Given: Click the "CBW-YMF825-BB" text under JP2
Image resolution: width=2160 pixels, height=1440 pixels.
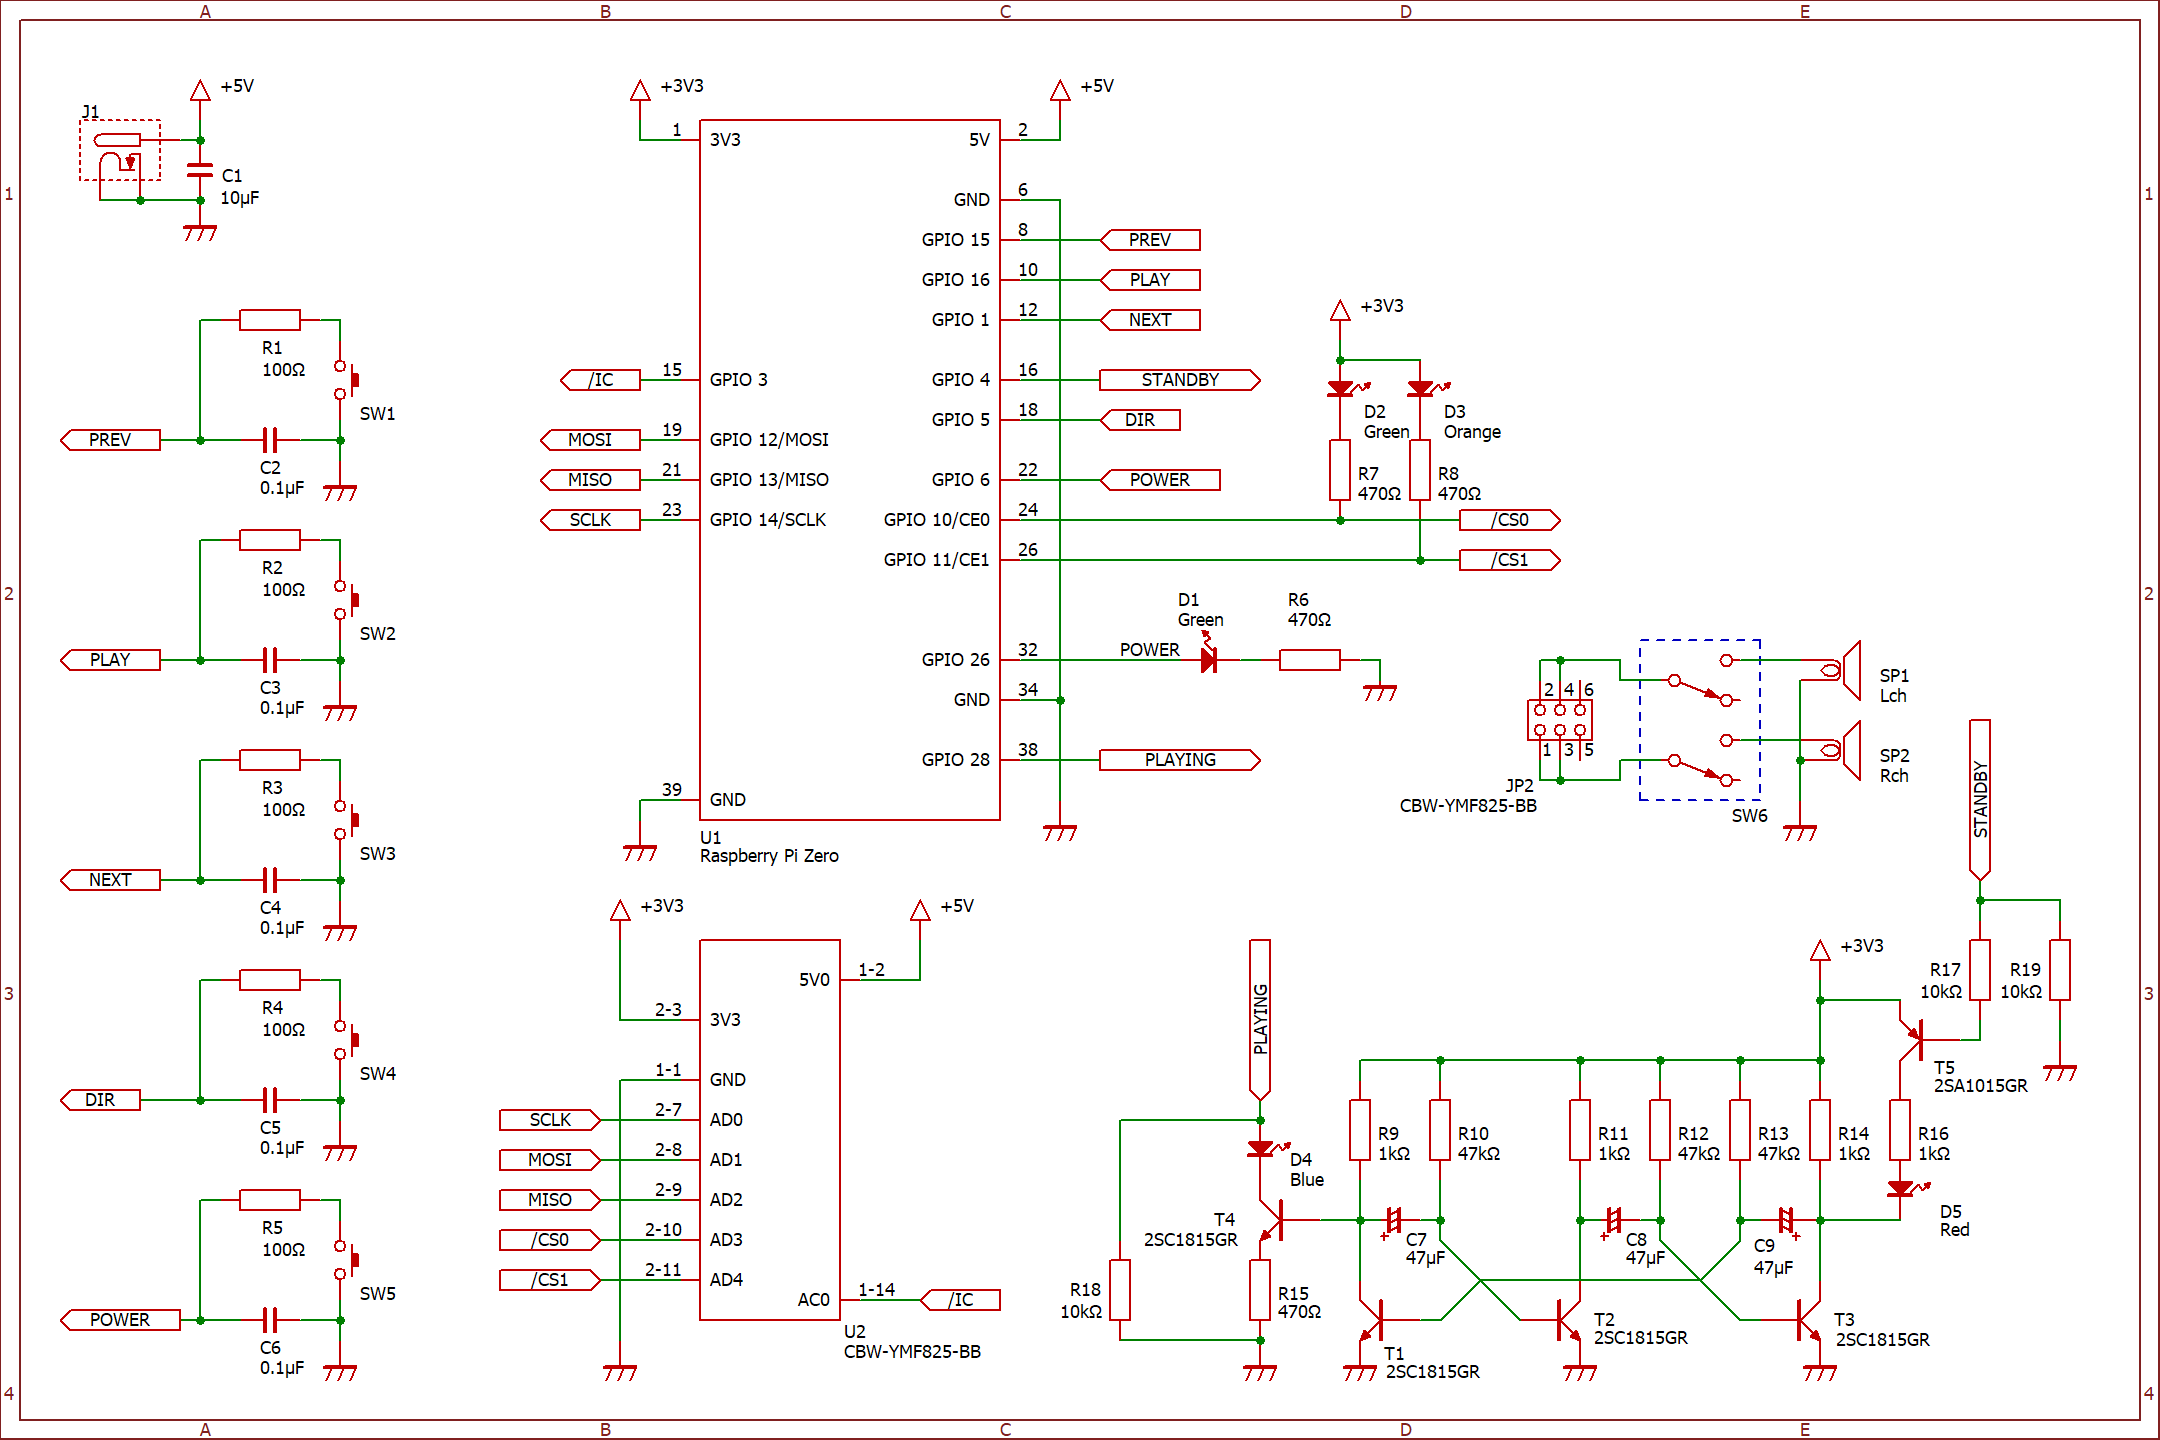Looking at the screenshot, I should [1468, 806].
